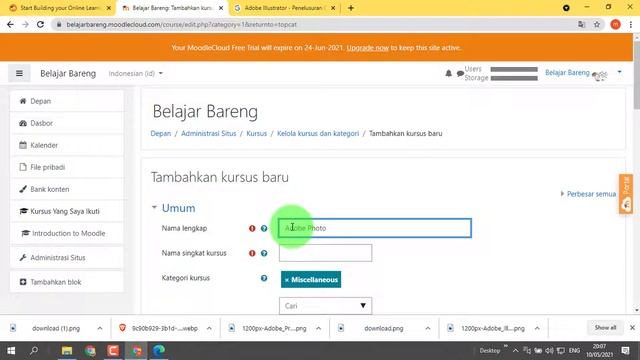Open options for the .webp download
The image size is (640, 360).
tap(209, 328)
